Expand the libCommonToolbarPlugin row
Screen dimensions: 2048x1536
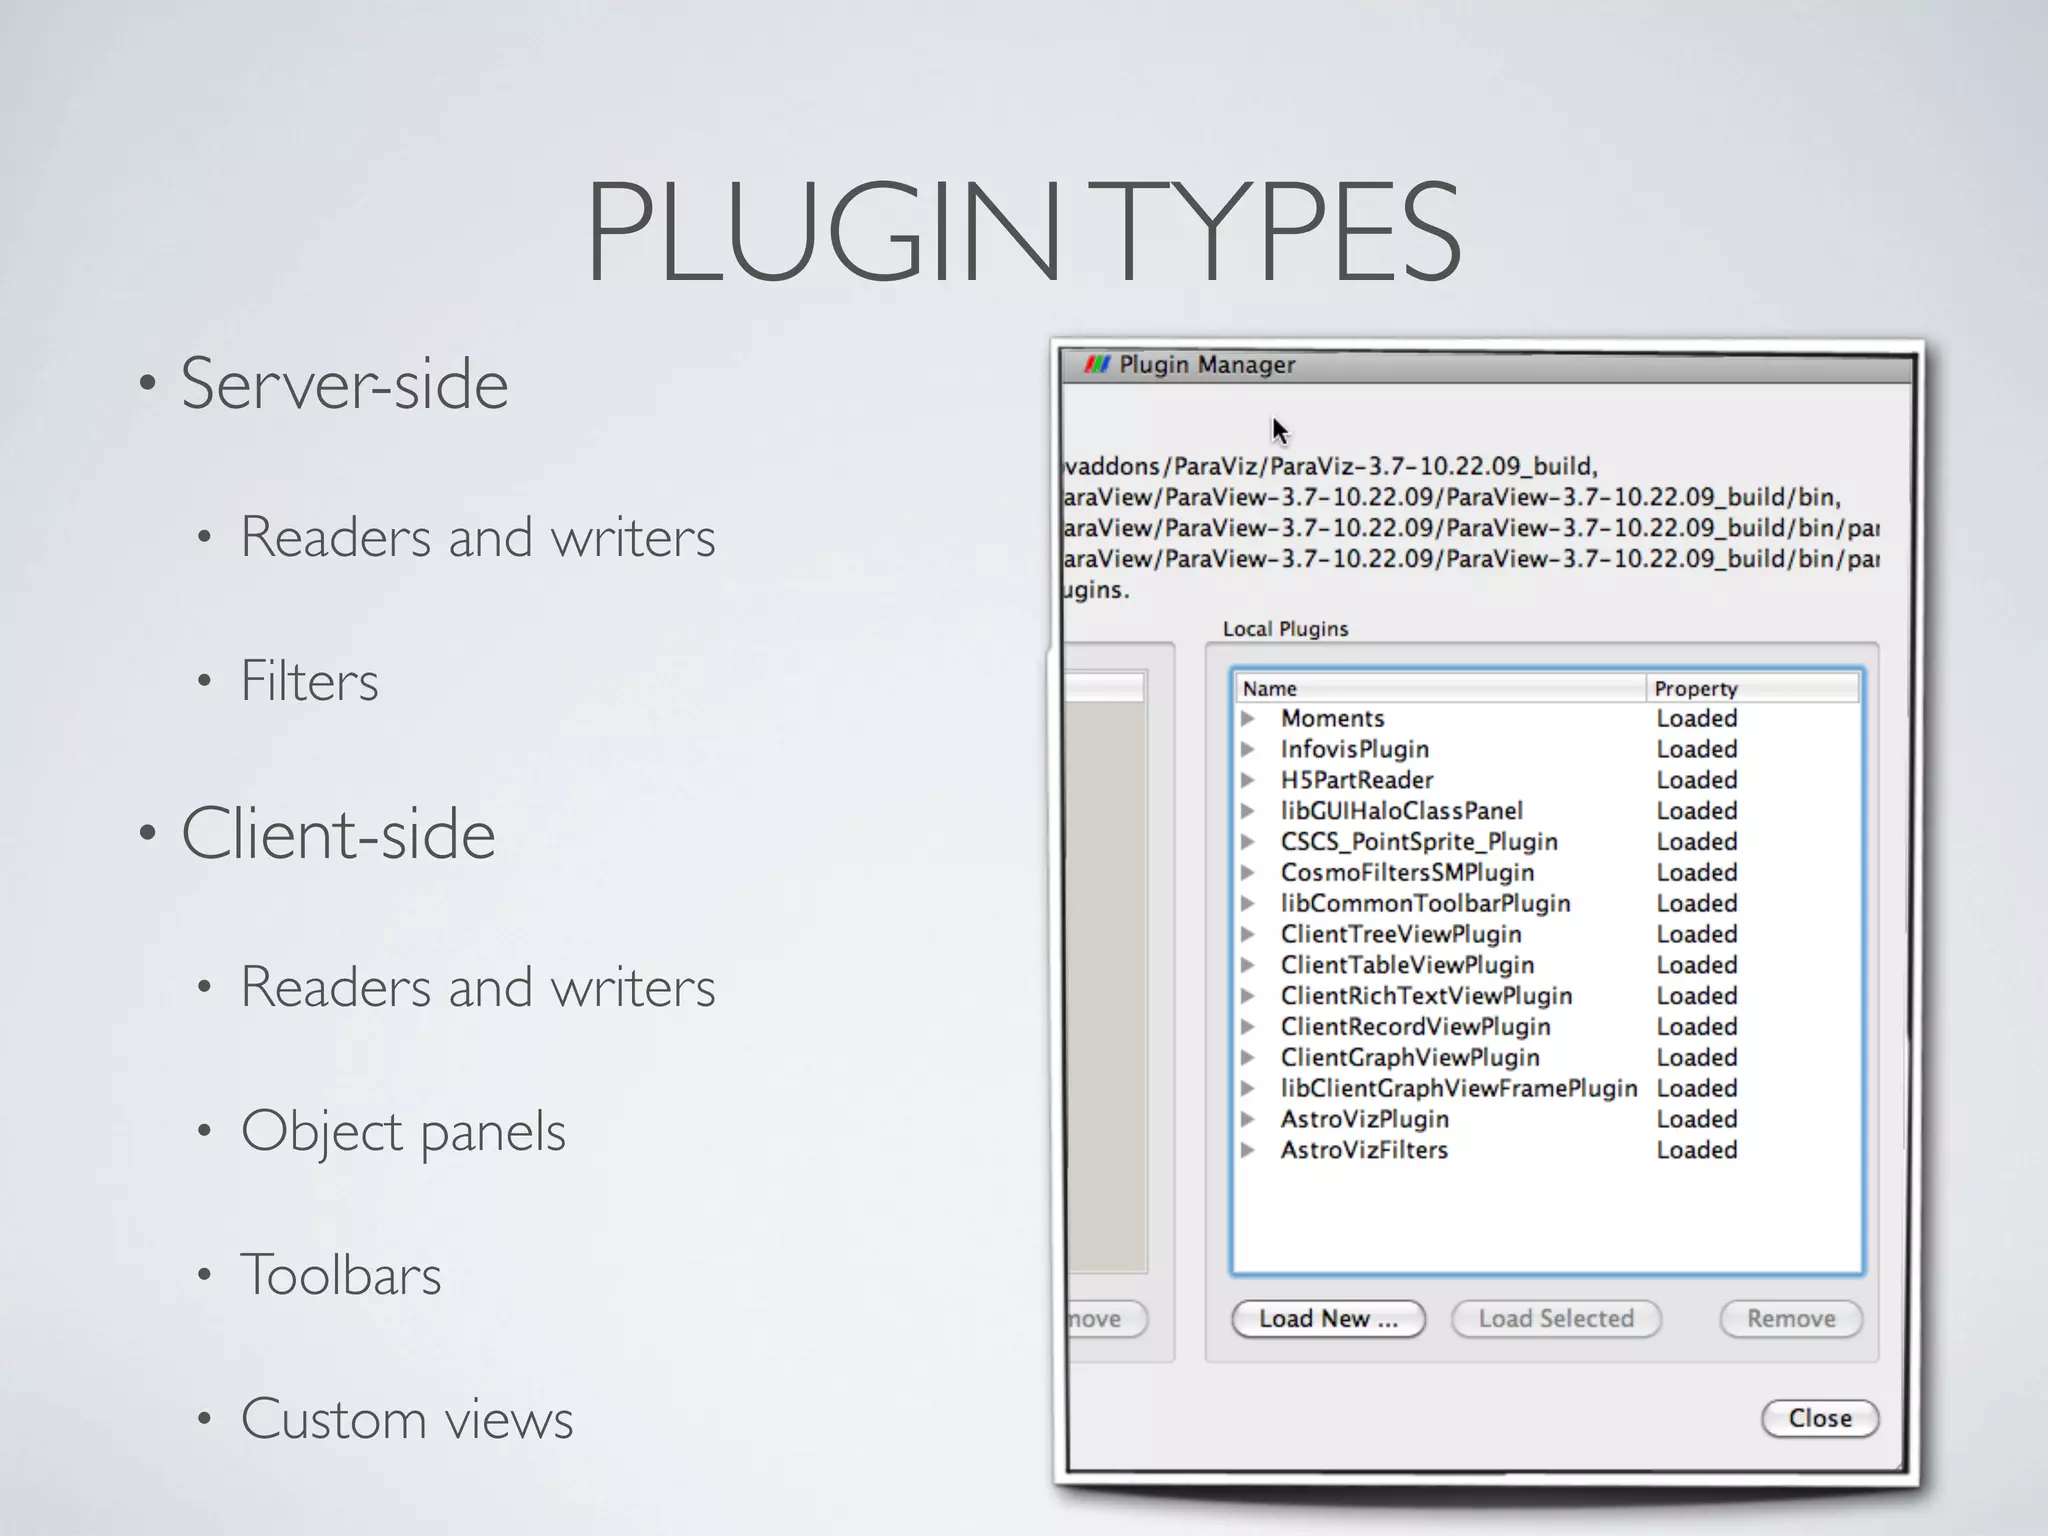click(1248, 903)
